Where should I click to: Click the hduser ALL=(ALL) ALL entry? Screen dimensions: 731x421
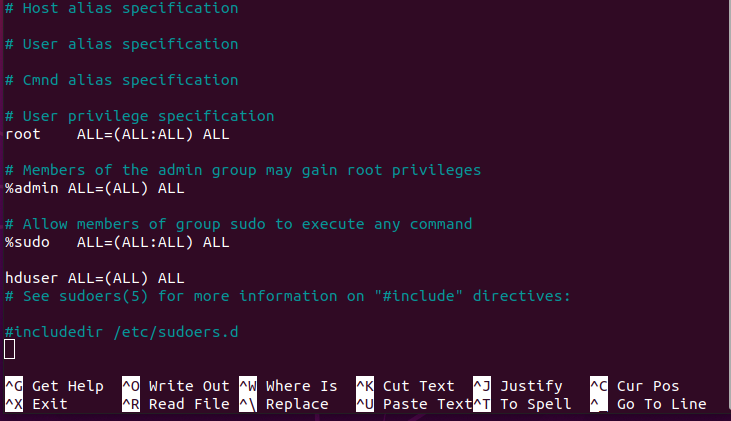(x=94, y=278)
